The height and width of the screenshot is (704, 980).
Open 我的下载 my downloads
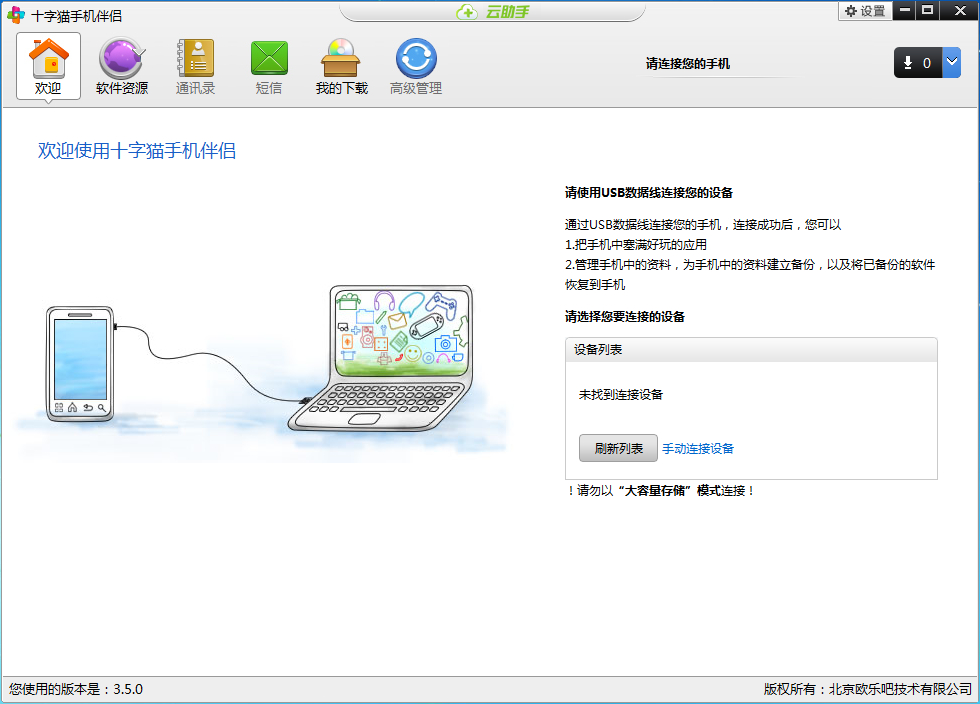point(341,66)
